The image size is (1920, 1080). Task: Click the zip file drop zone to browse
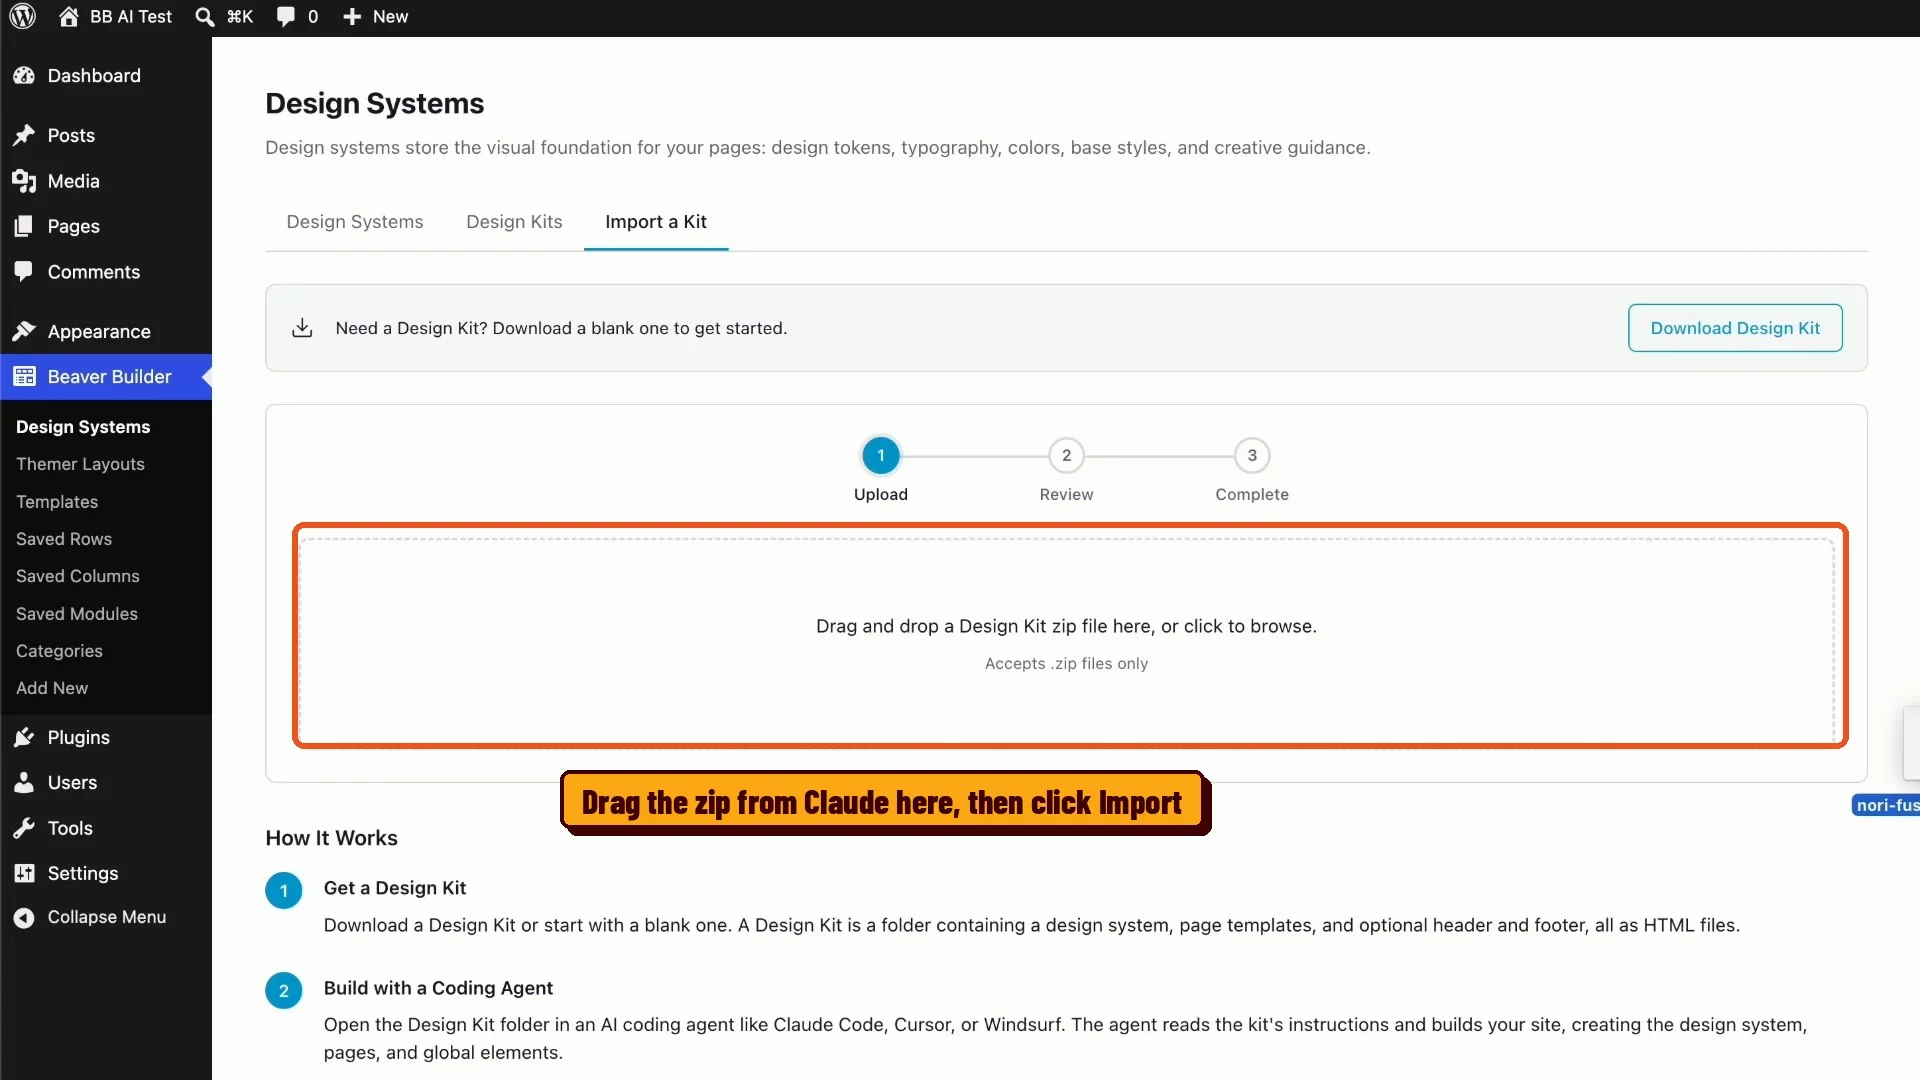pos(1066,641)
